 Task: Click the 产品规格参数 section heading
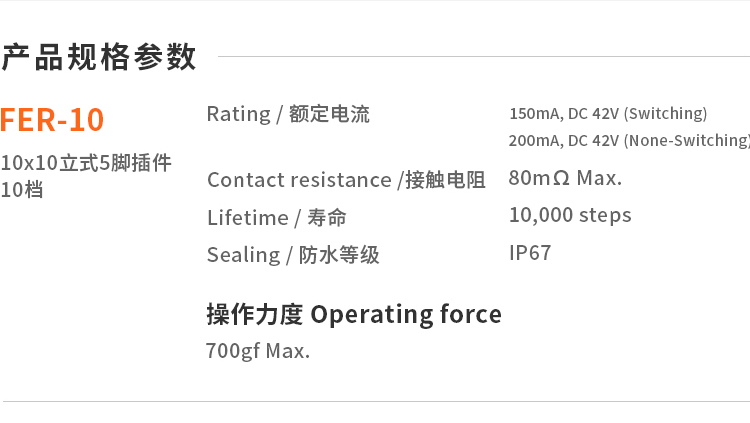tap(99, 57)
